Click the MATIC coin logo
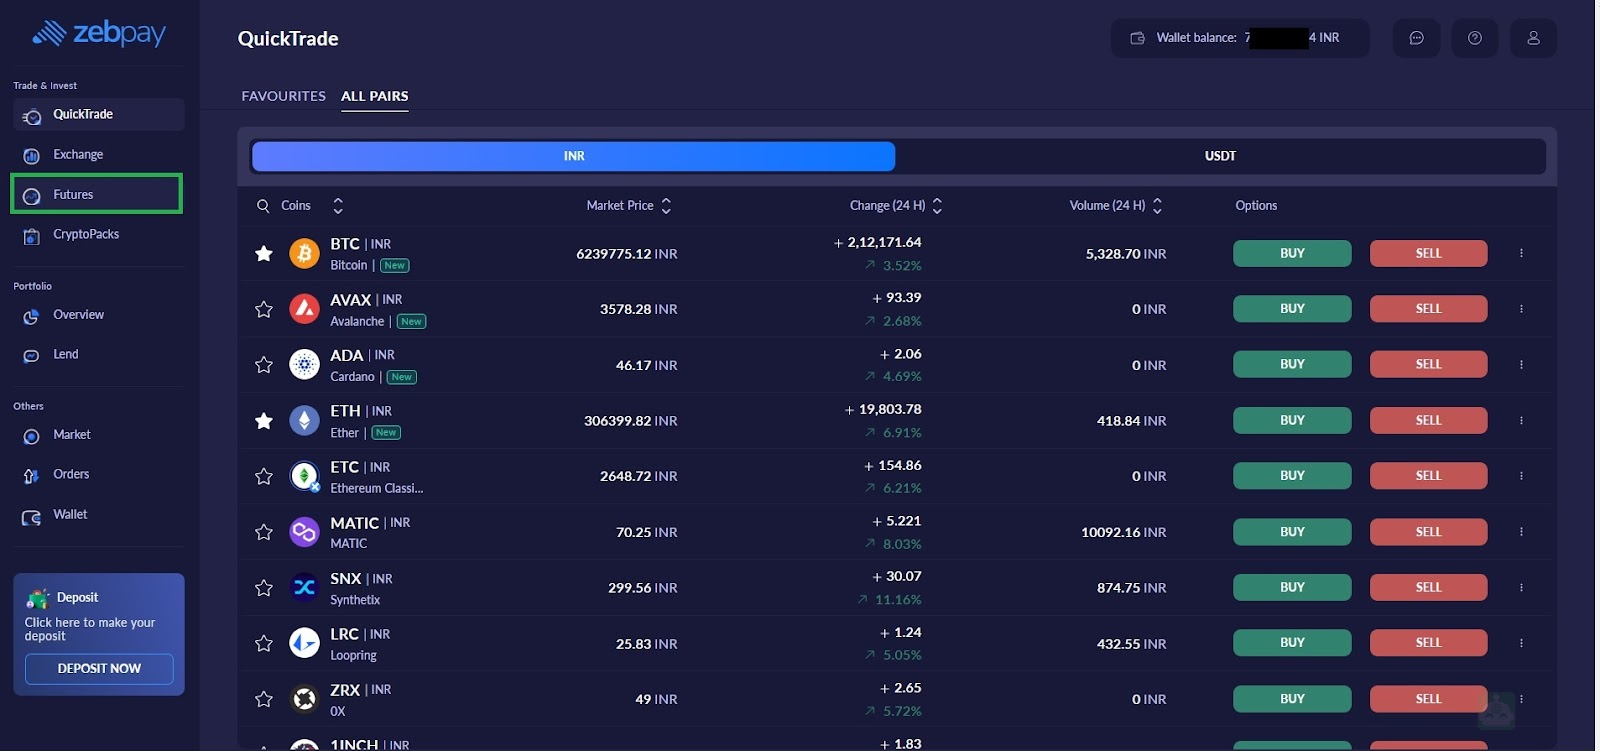 click(x=304, y=532)
